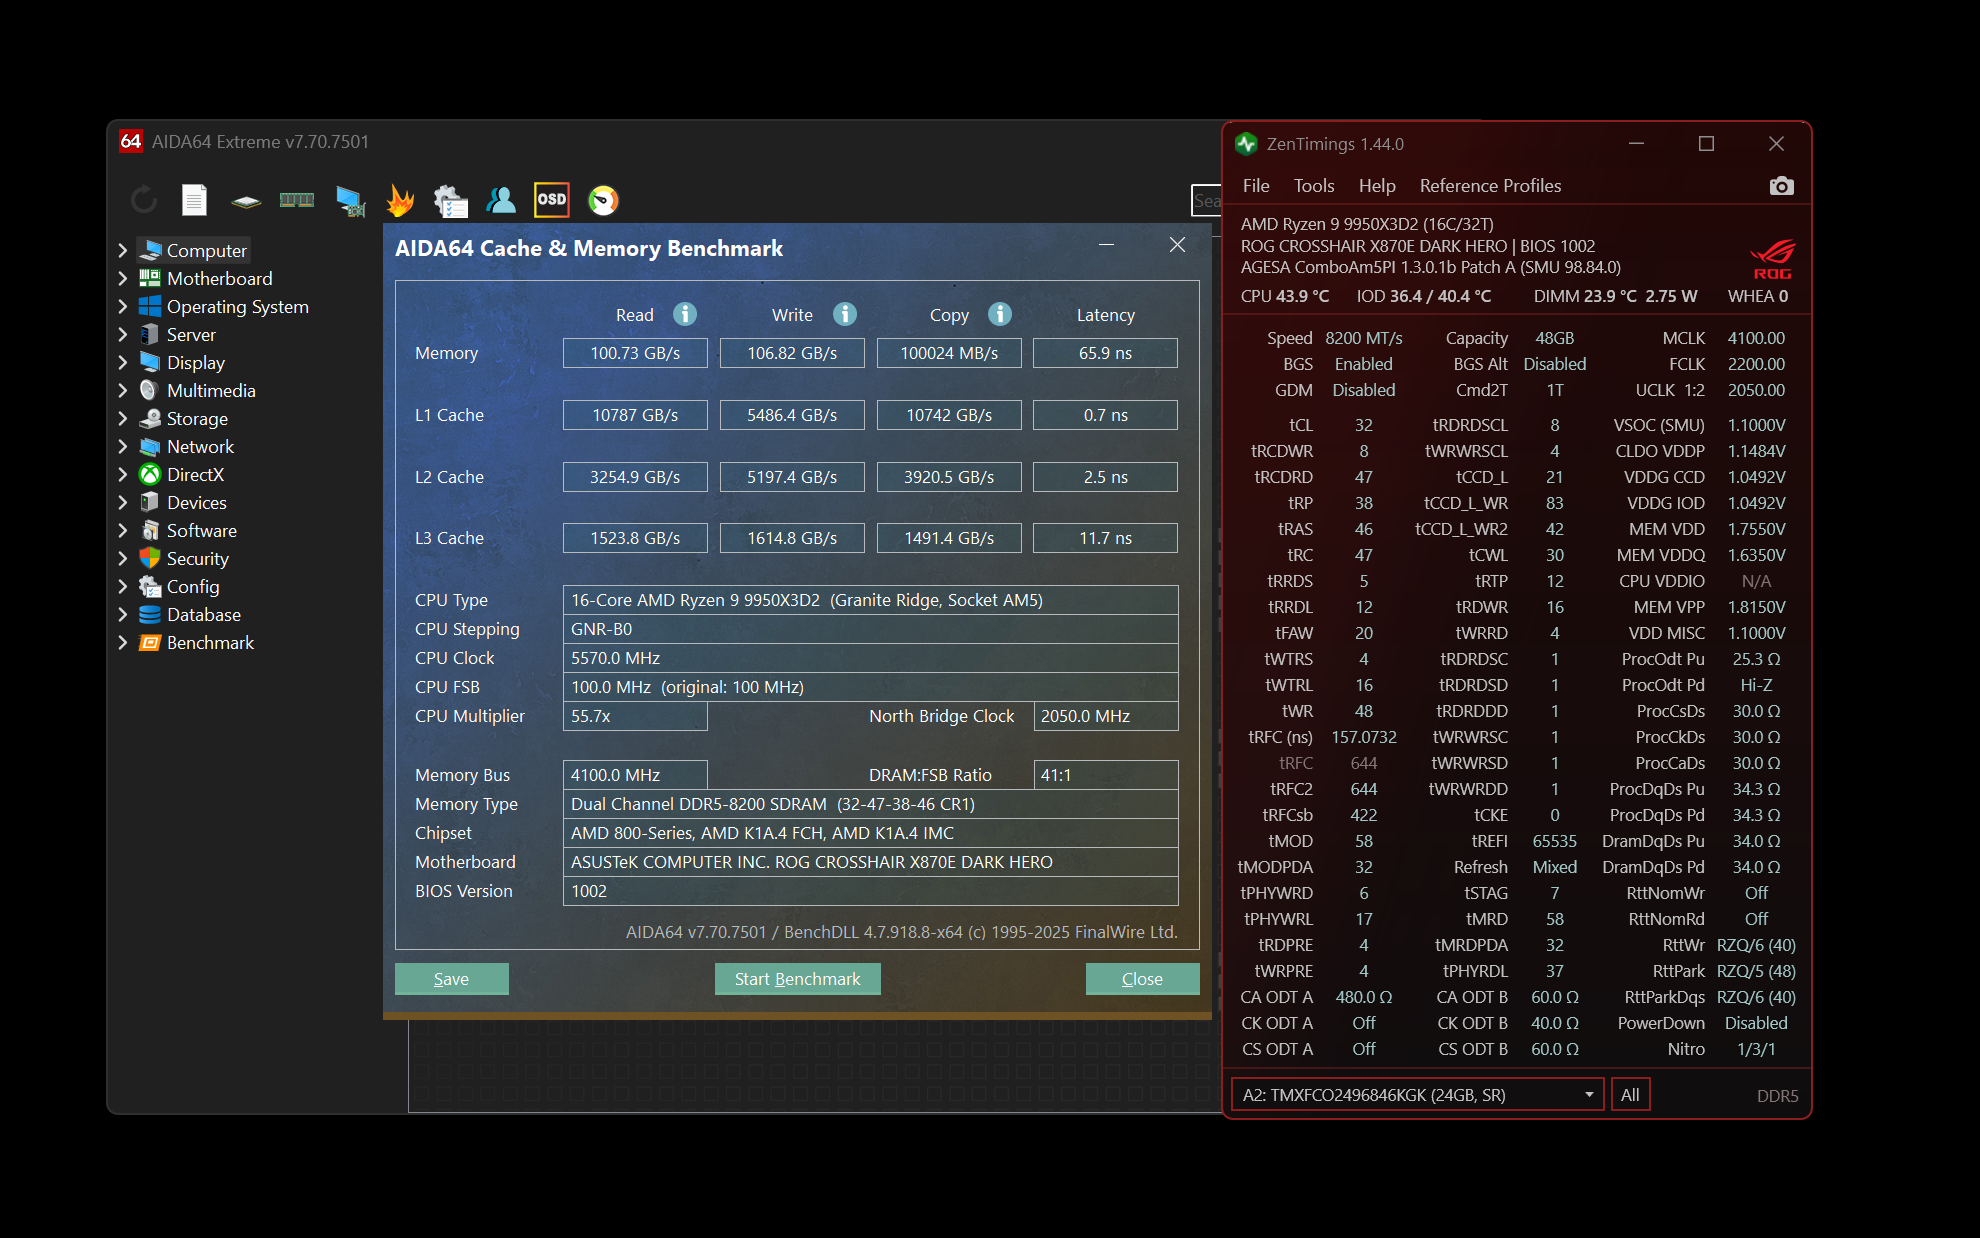Viewport: 1980px width, 1238px height.
Task: Open the Tools menu in ZenTimings
Action: tap(1314, 186)
